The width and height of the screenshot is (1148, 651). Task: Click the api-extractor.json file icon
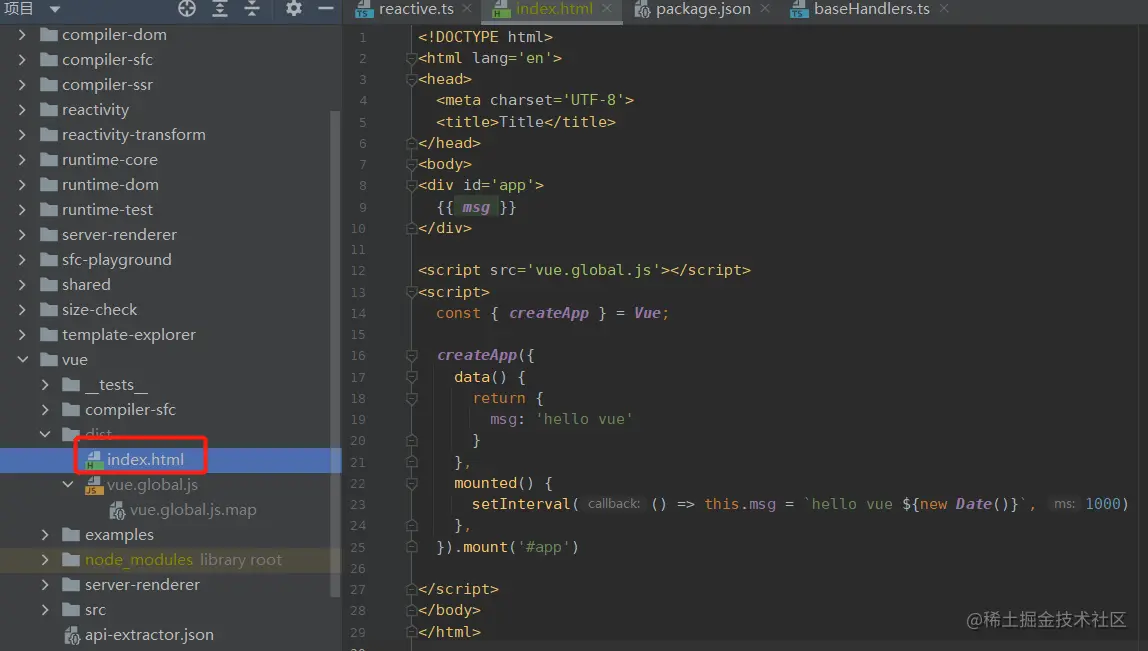[x=72, y=635]
